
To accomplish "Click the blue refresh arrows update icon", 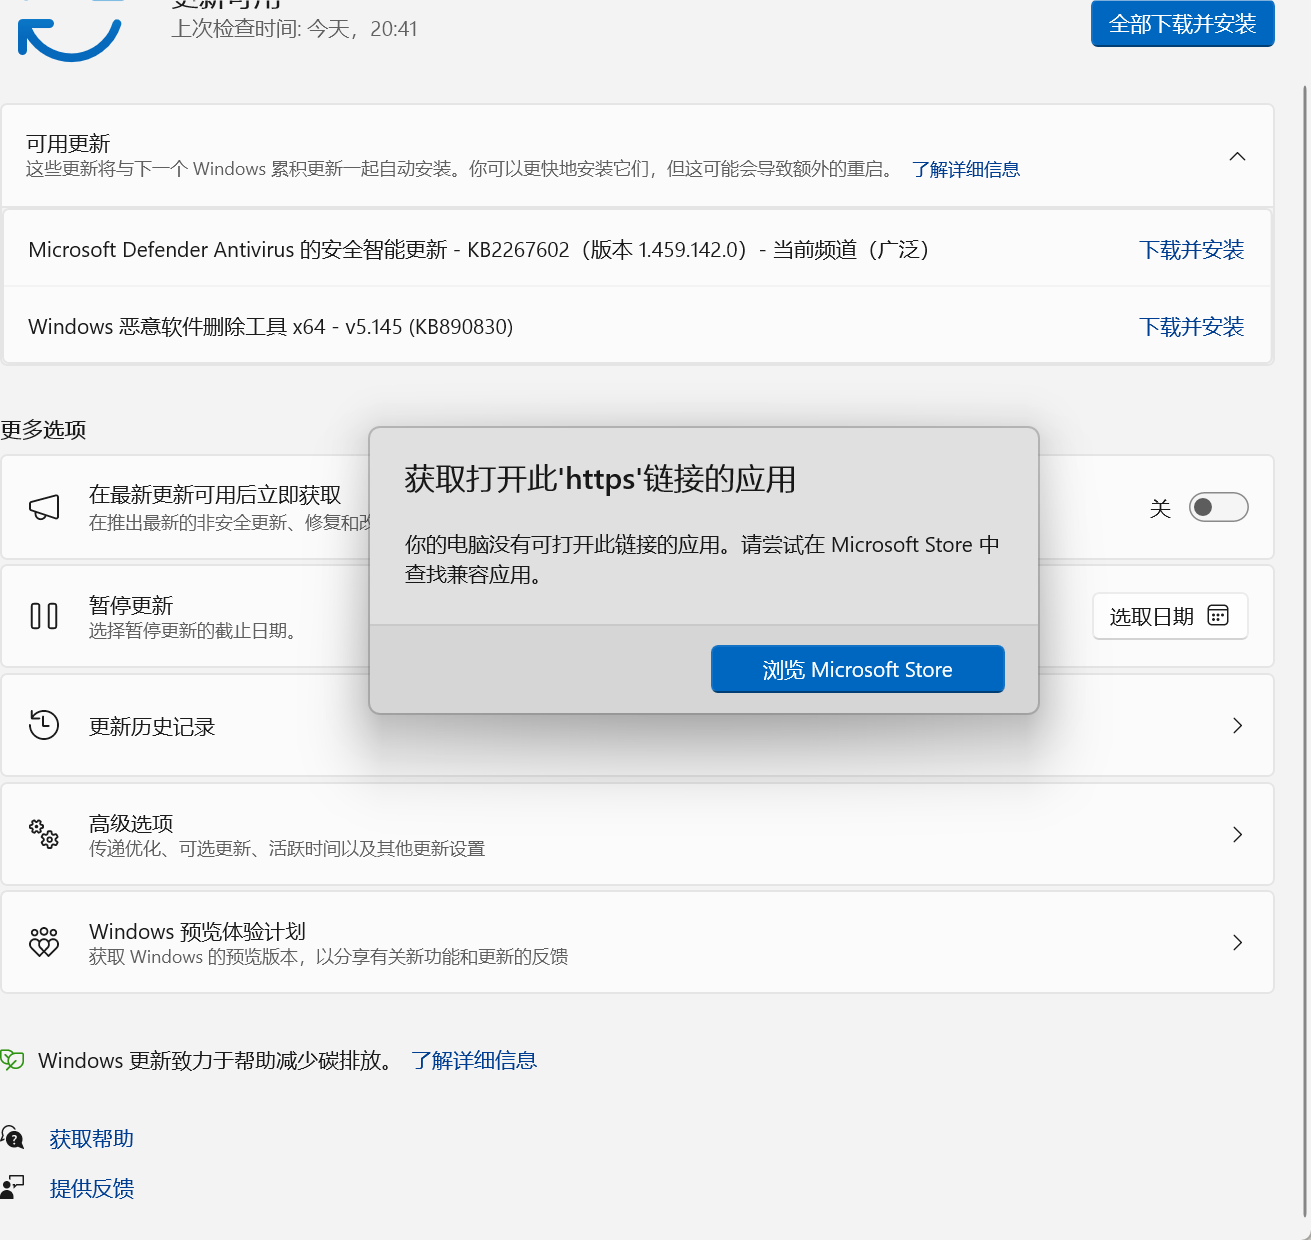I will pyautogui.click(x=69, y=33).
